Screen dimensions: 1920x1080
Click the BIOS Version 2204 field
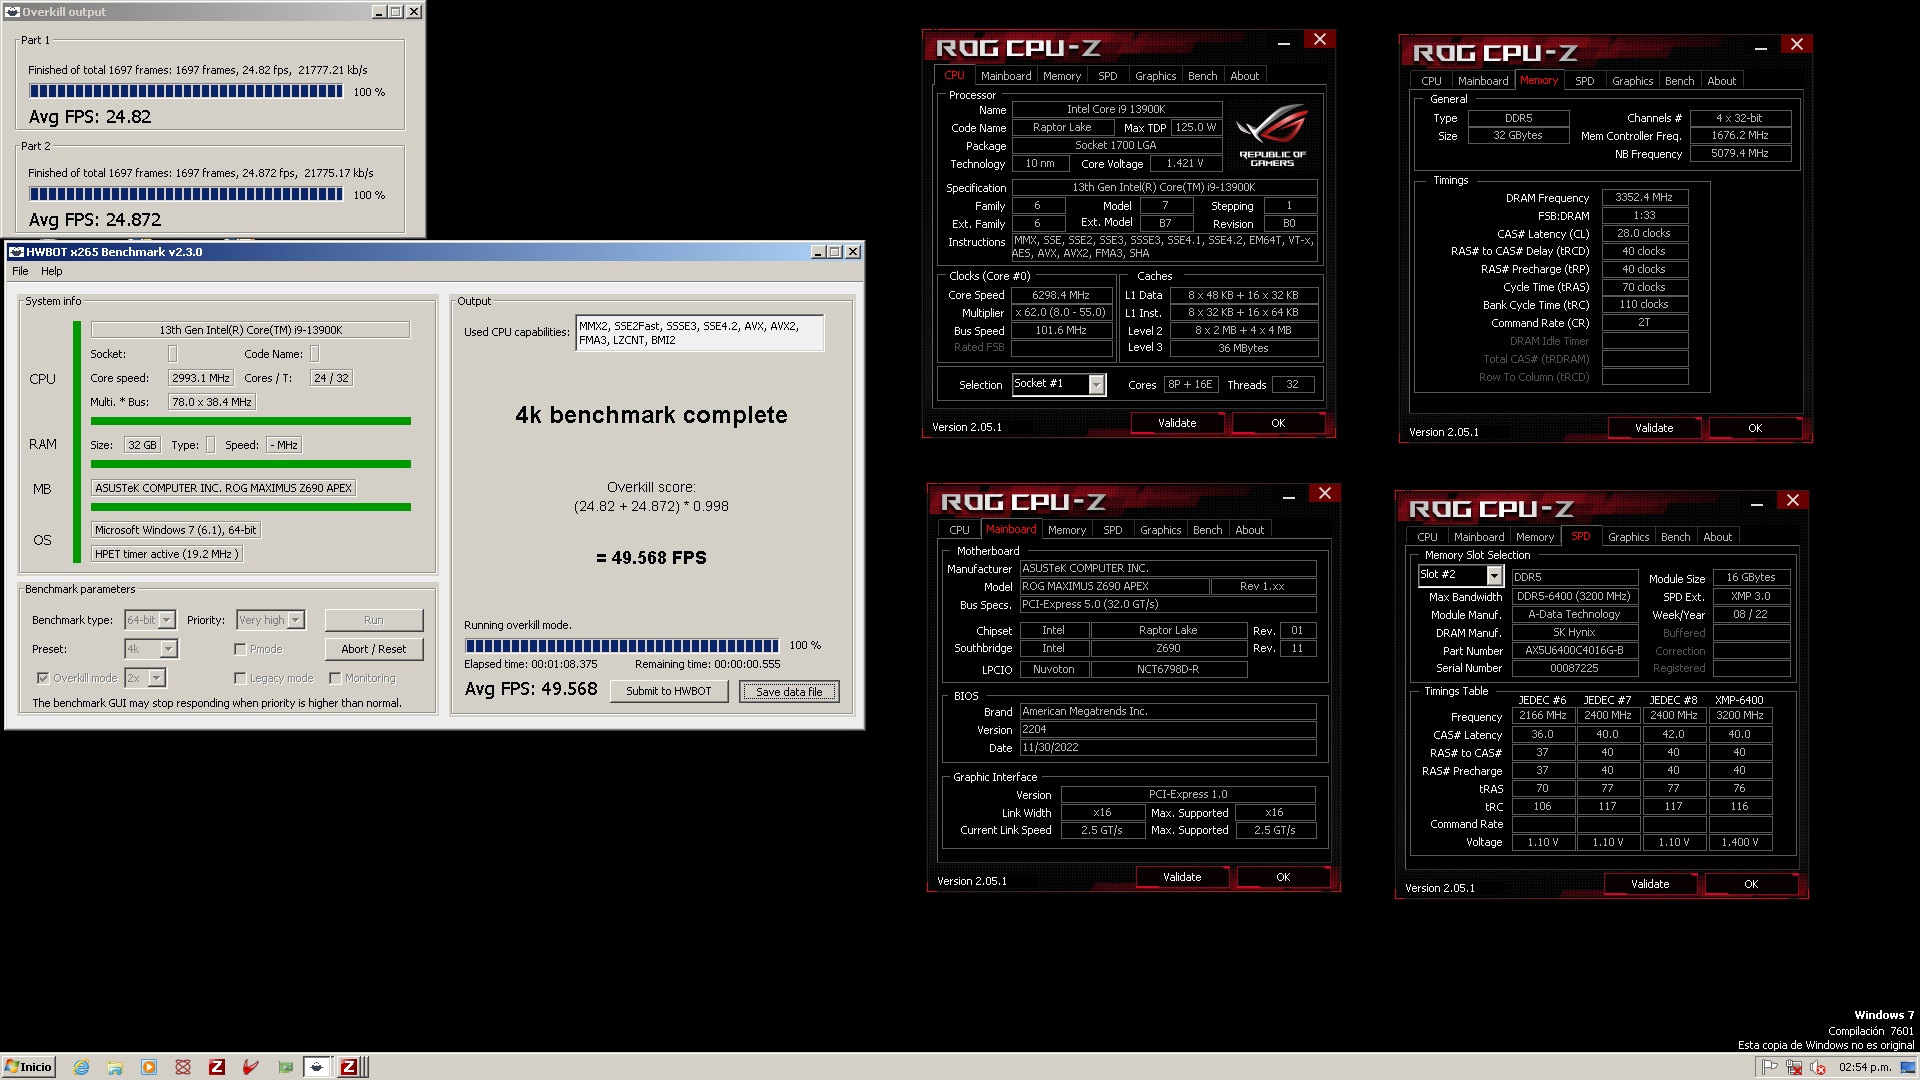1167,730
